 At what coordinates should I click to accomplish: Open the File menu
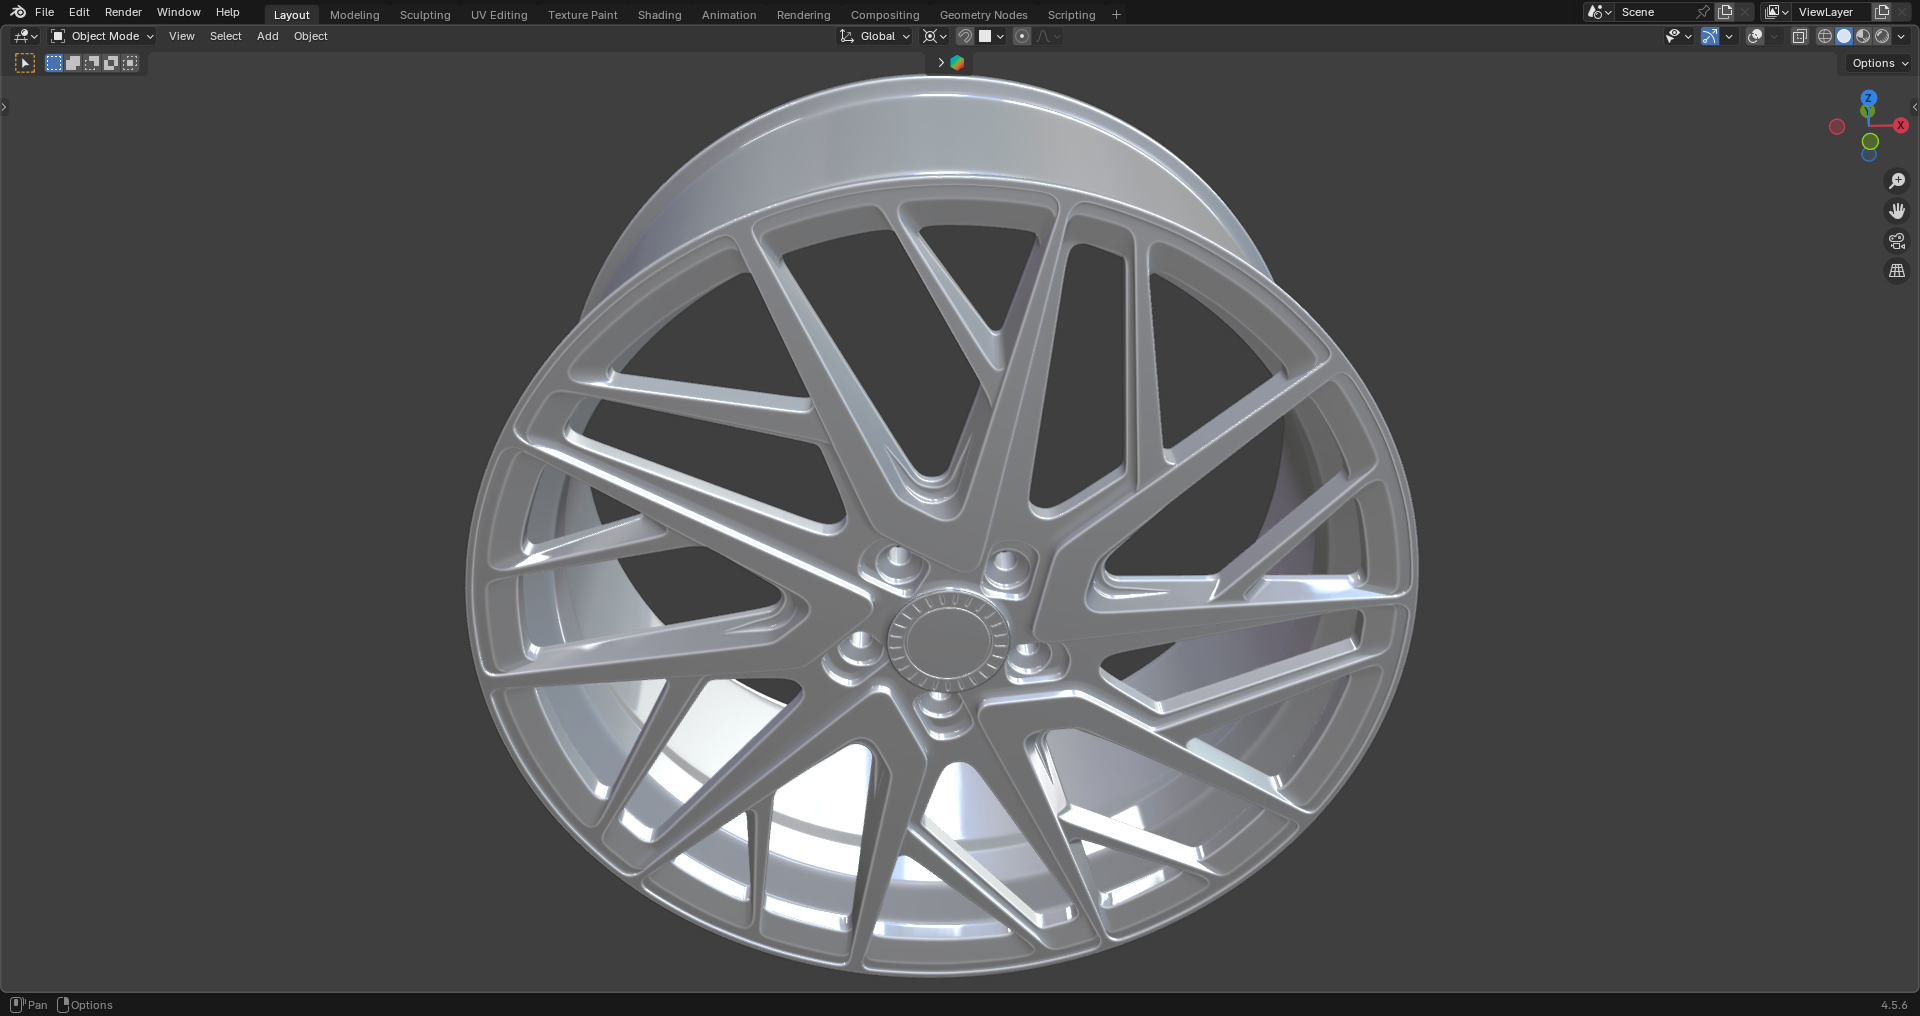pyautogui.click(x=44, y=12)
